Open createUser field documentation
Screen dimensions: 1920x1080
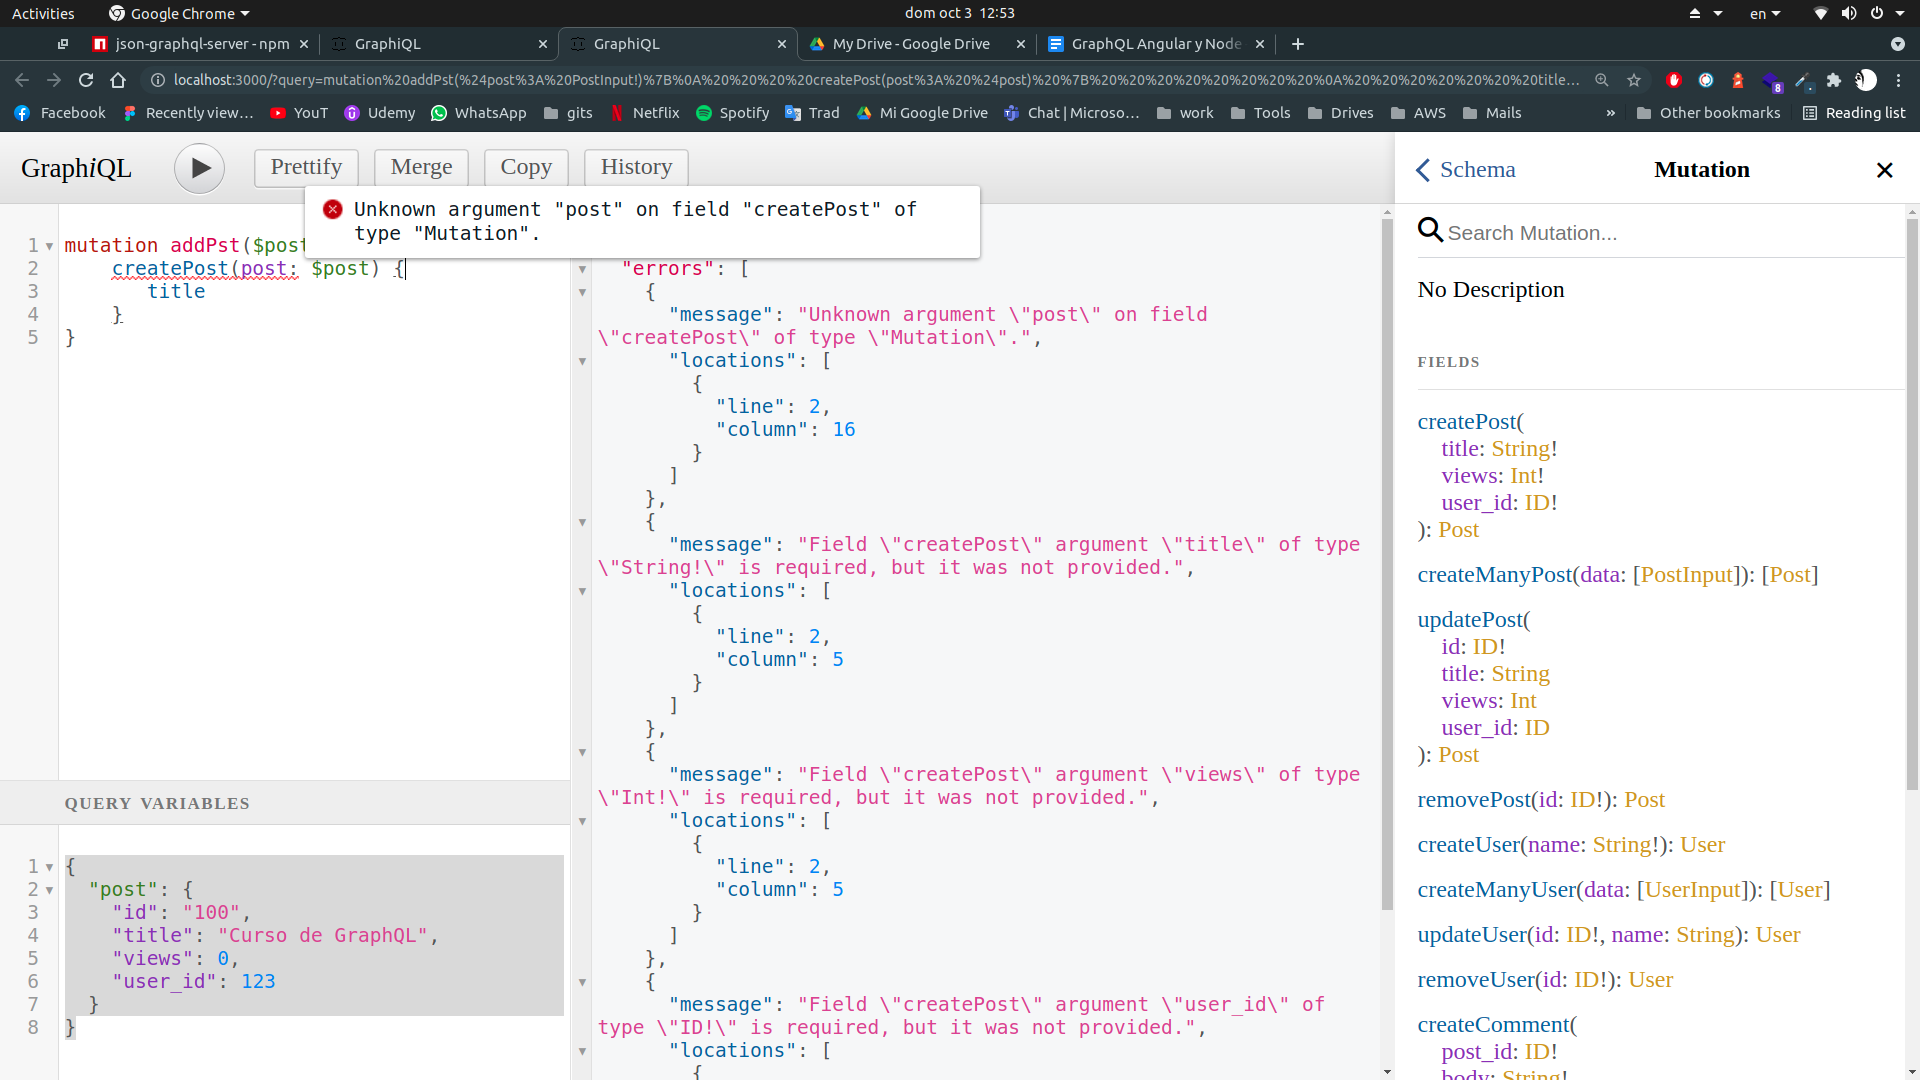tap(1468, 845)
